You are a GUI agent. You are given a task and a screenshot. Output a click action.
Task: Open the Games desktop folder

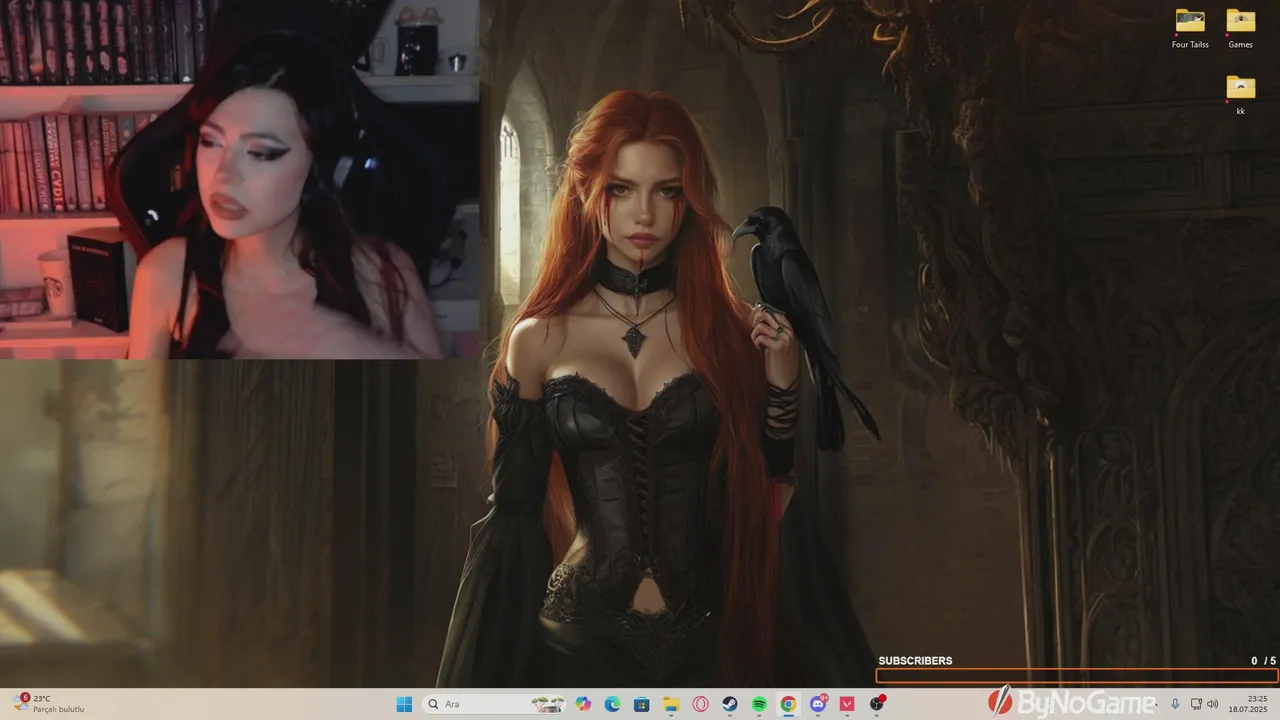tap(1240, 28)
